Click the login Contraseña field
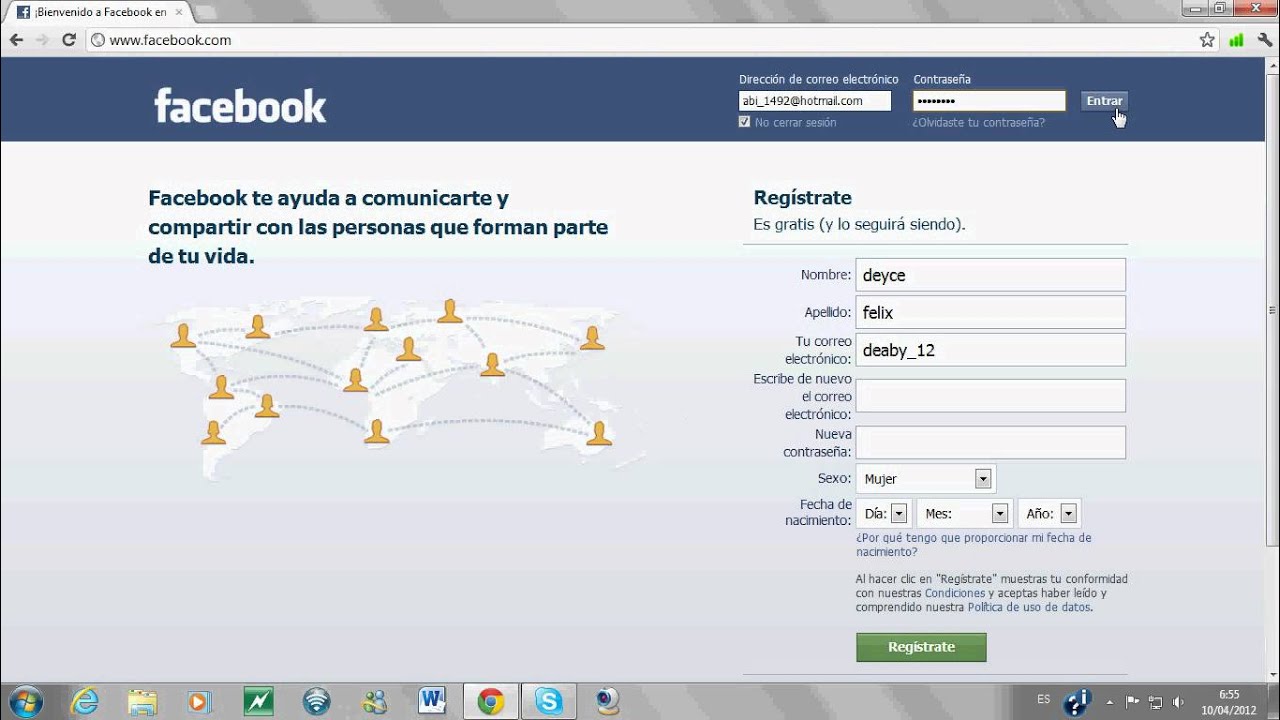 (989, 101)
